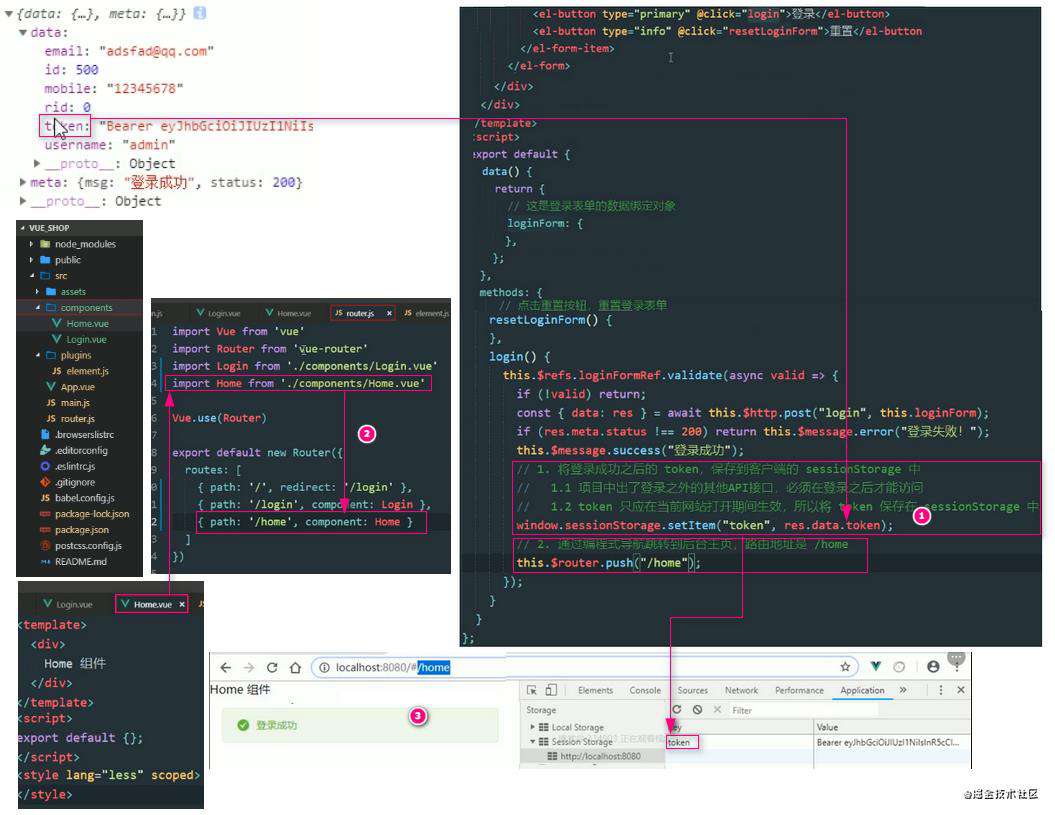This screenshot has height=815, width=1055.
Task: Click the browser forward arrow
Action: coord(249,667)
